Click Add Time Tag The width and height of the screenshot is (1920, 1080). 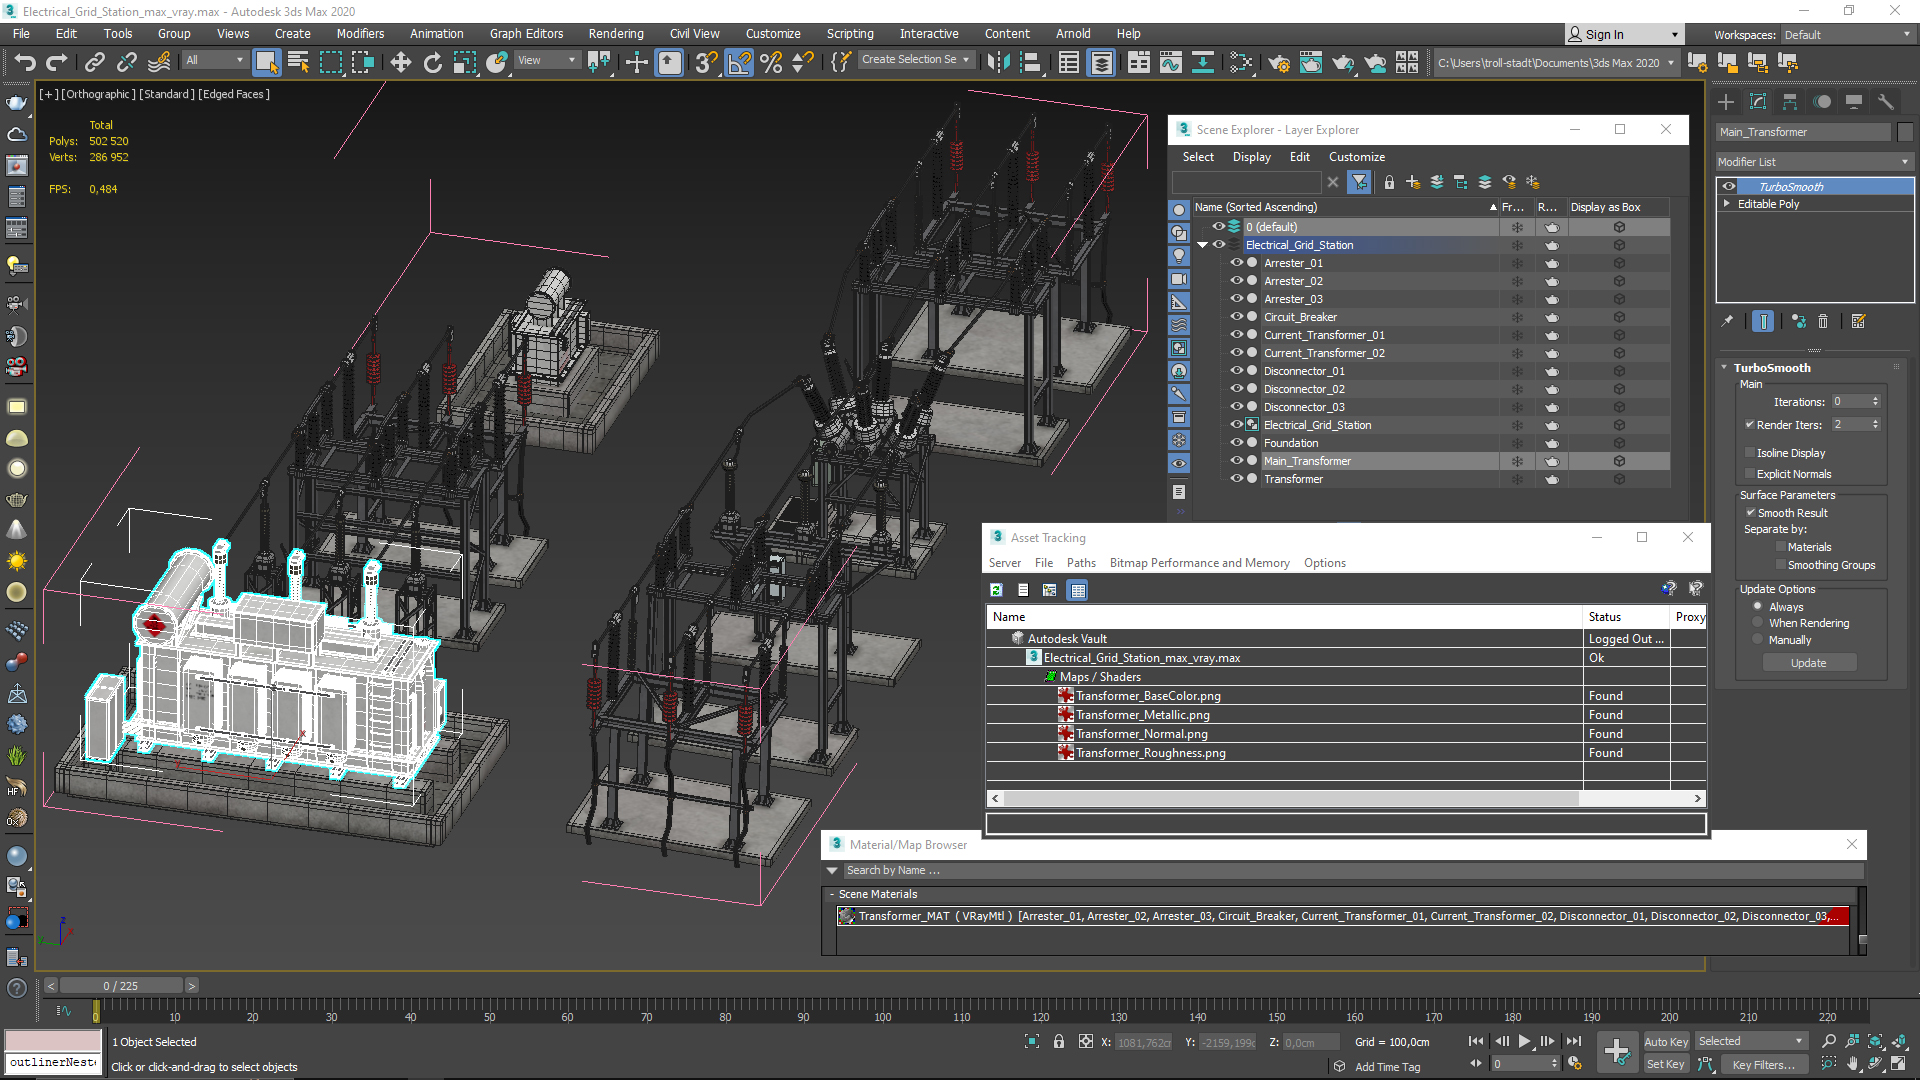(x=1387, y=1067)
